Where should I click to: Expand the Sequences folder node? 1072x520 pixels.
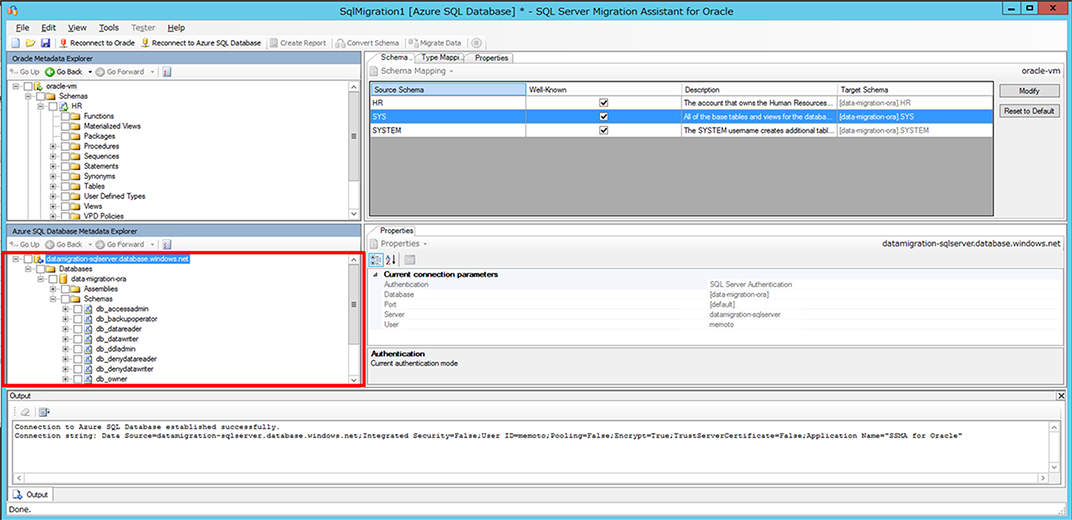[x=53, y=156]
